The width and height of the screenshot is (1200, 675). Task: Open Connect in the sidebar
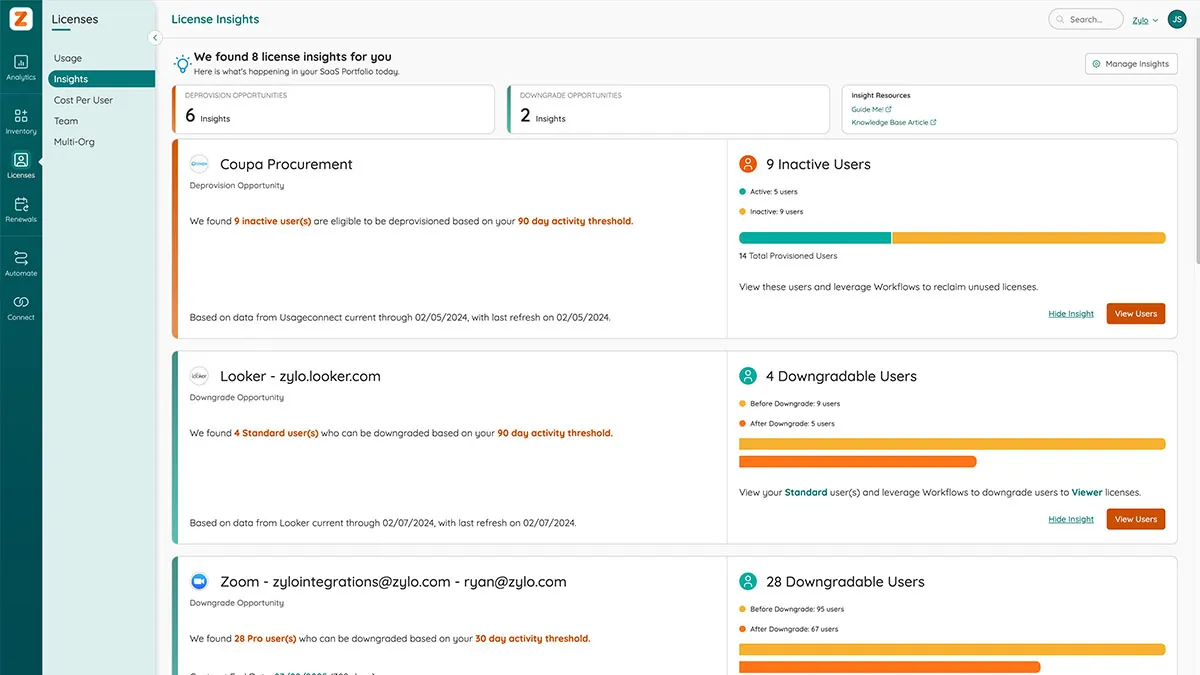pos(21,307)
